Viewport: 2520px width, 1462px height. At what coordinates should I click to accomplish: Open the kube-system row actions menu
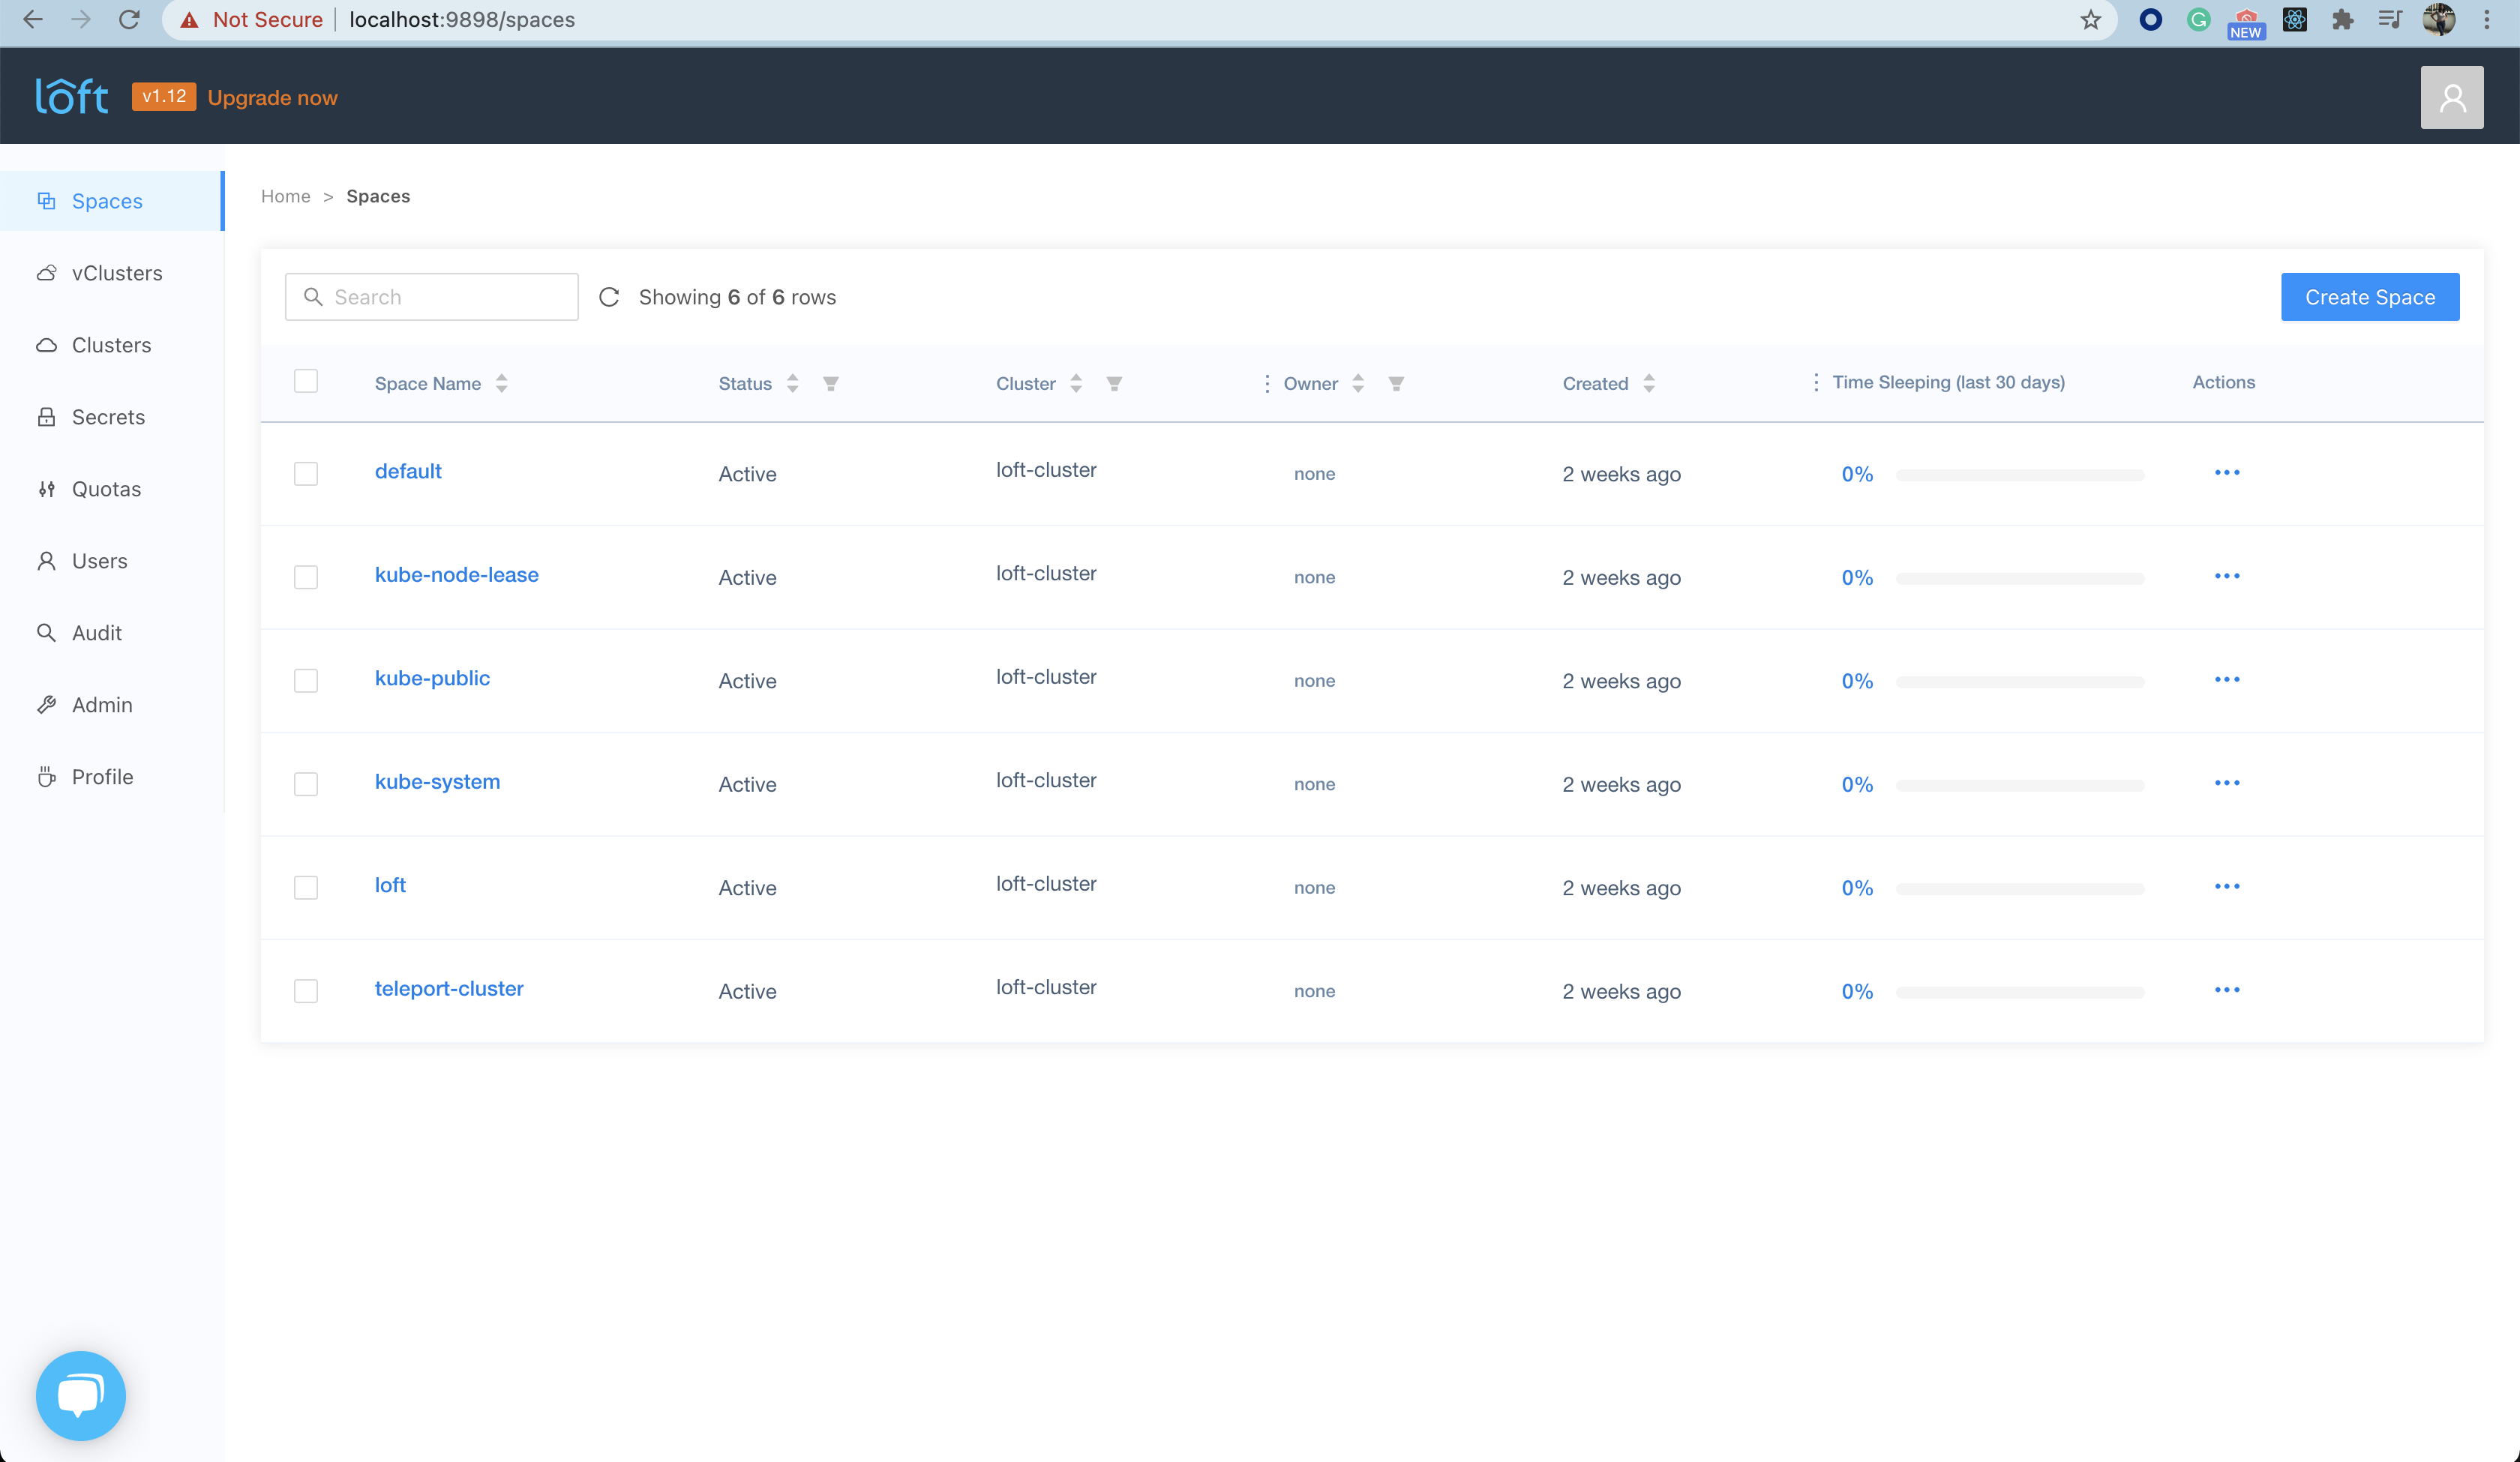[x=2226, y=782]
